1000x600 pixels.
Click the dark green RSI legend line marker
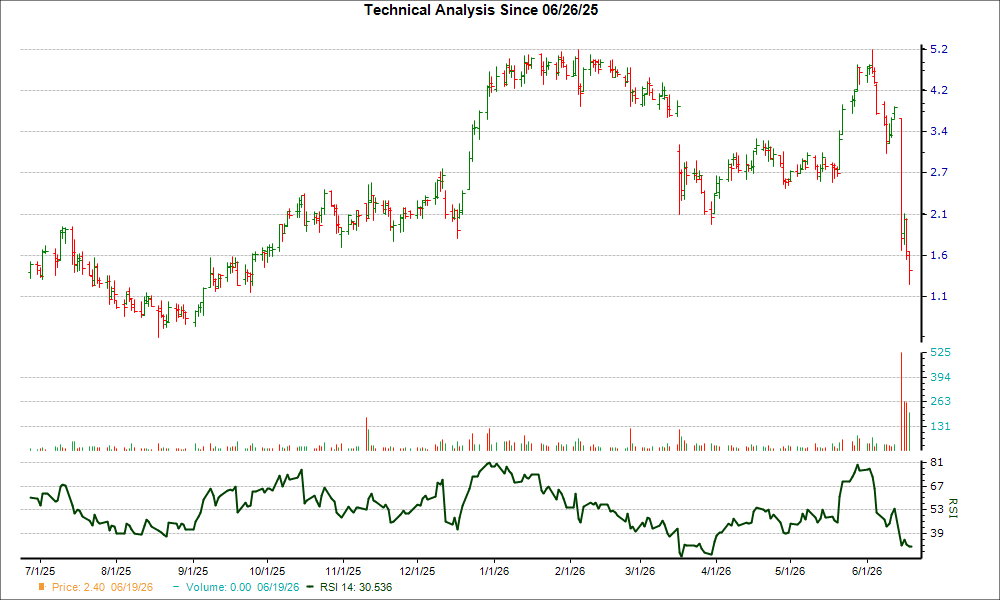point(310,587)
